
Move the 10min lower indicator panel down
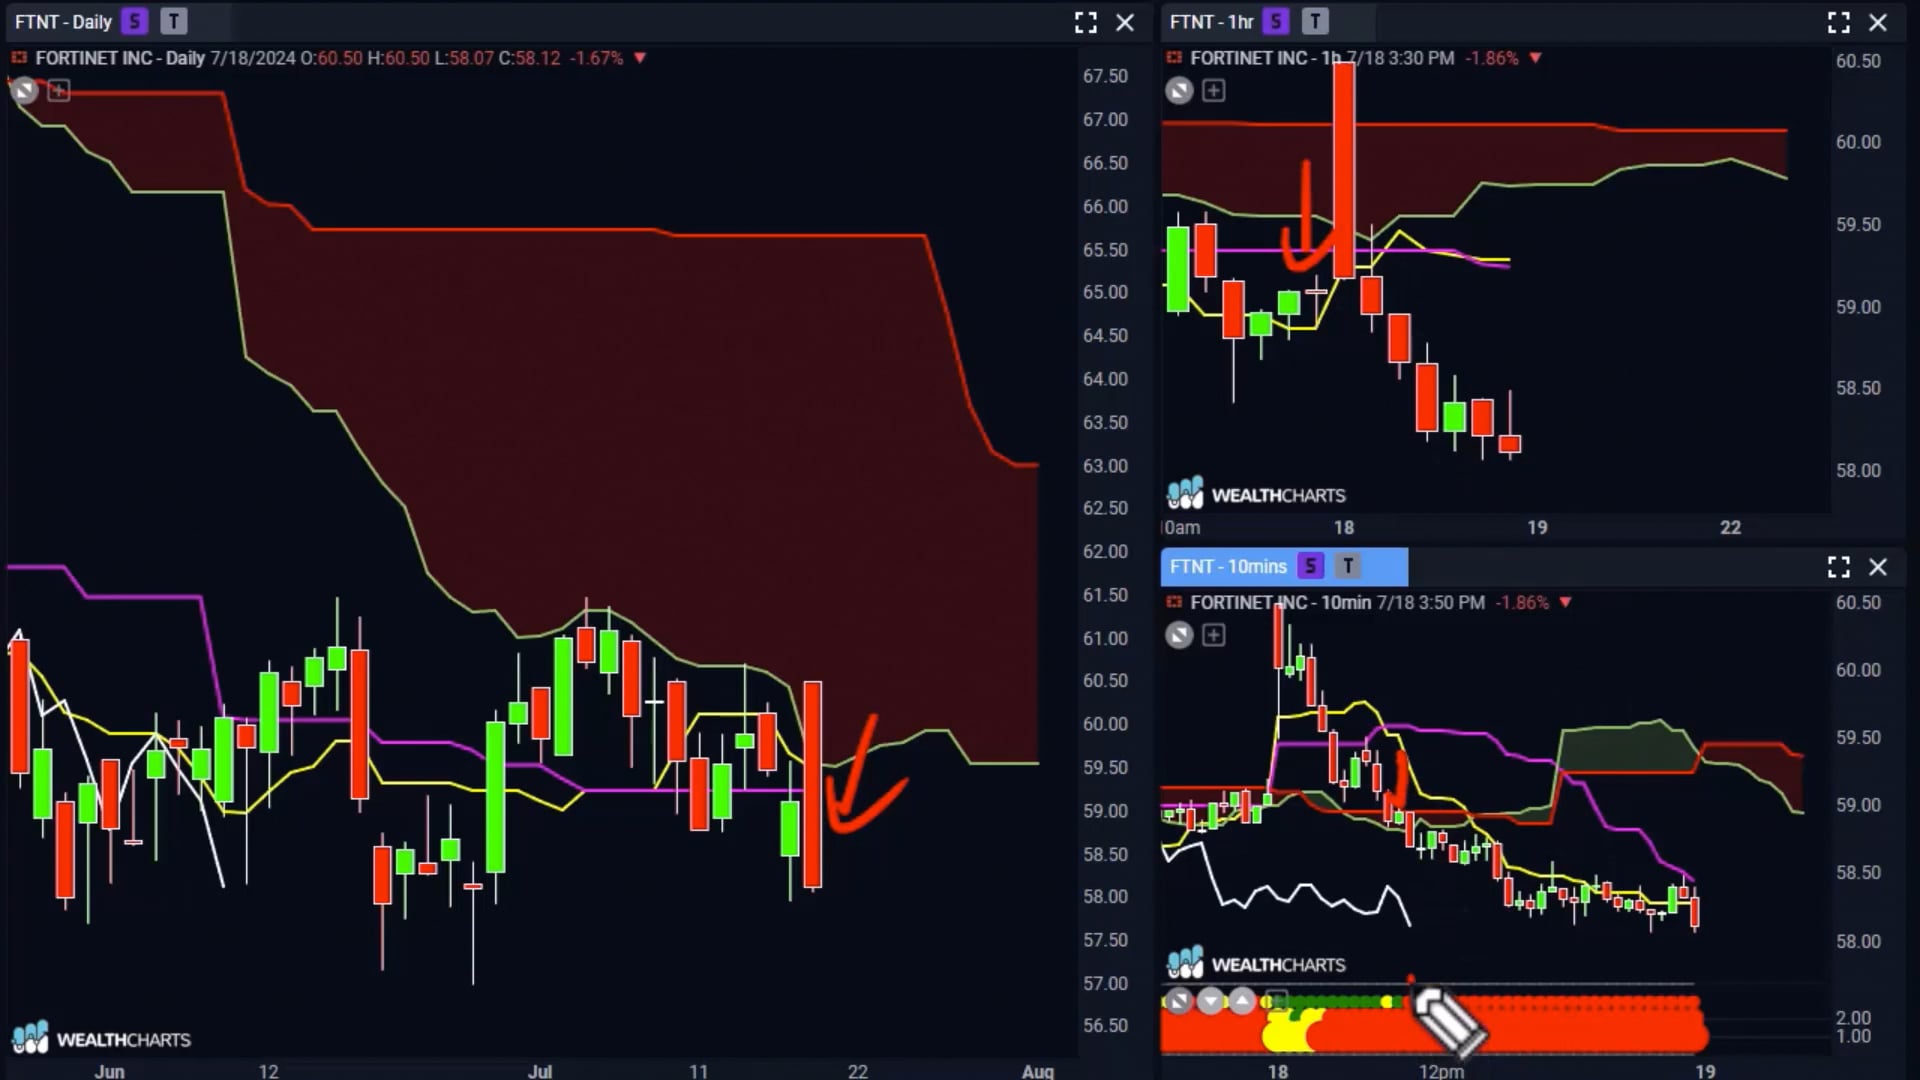pos(1211,1001)
